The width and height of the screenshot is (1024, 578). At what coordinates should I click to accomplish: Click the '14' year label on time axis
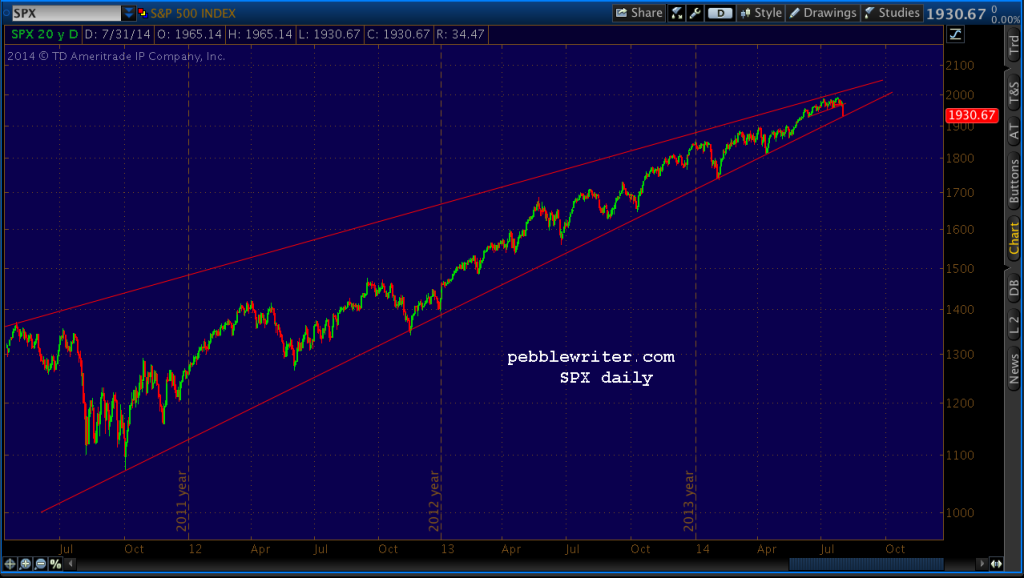coord(702,549)
